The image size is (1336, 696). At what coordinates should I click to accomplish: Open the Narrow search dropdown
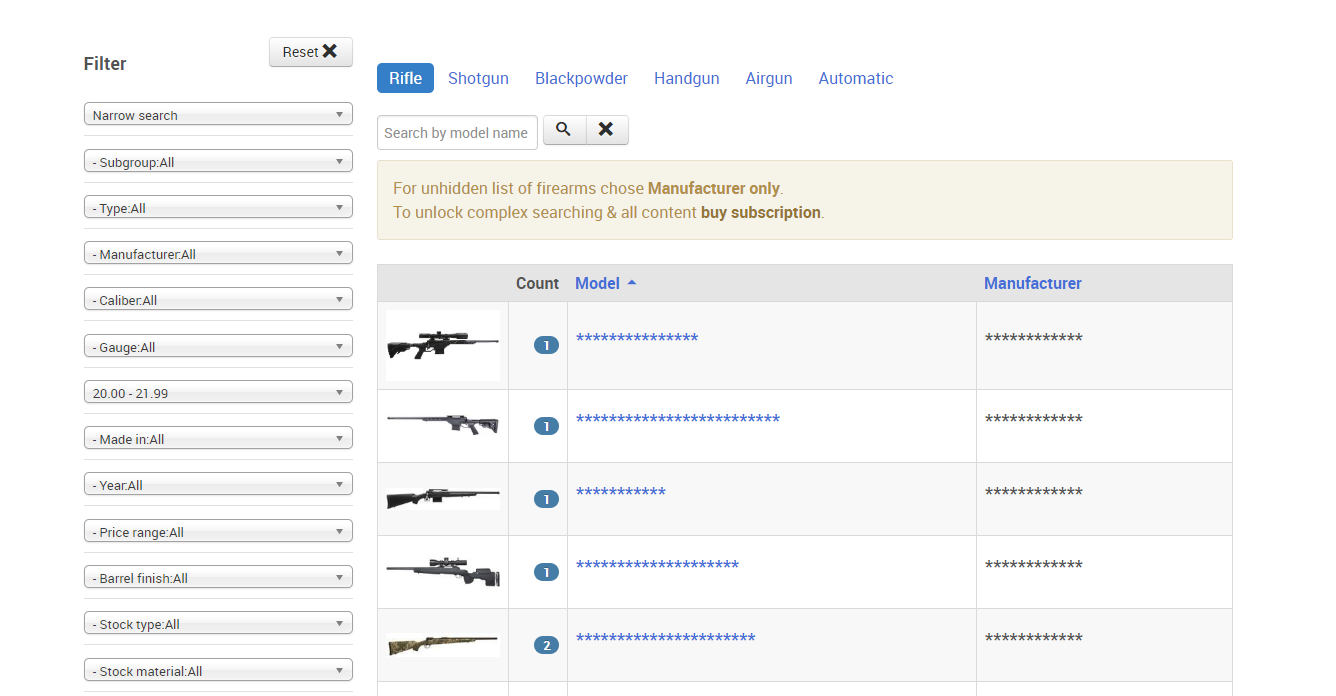[x=218, y=114]
